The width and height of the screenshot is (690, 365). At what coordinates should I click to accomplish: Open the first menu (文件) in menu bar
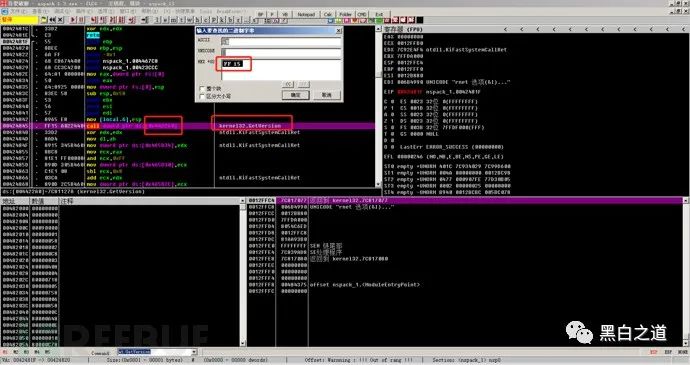tap(18, 11)
